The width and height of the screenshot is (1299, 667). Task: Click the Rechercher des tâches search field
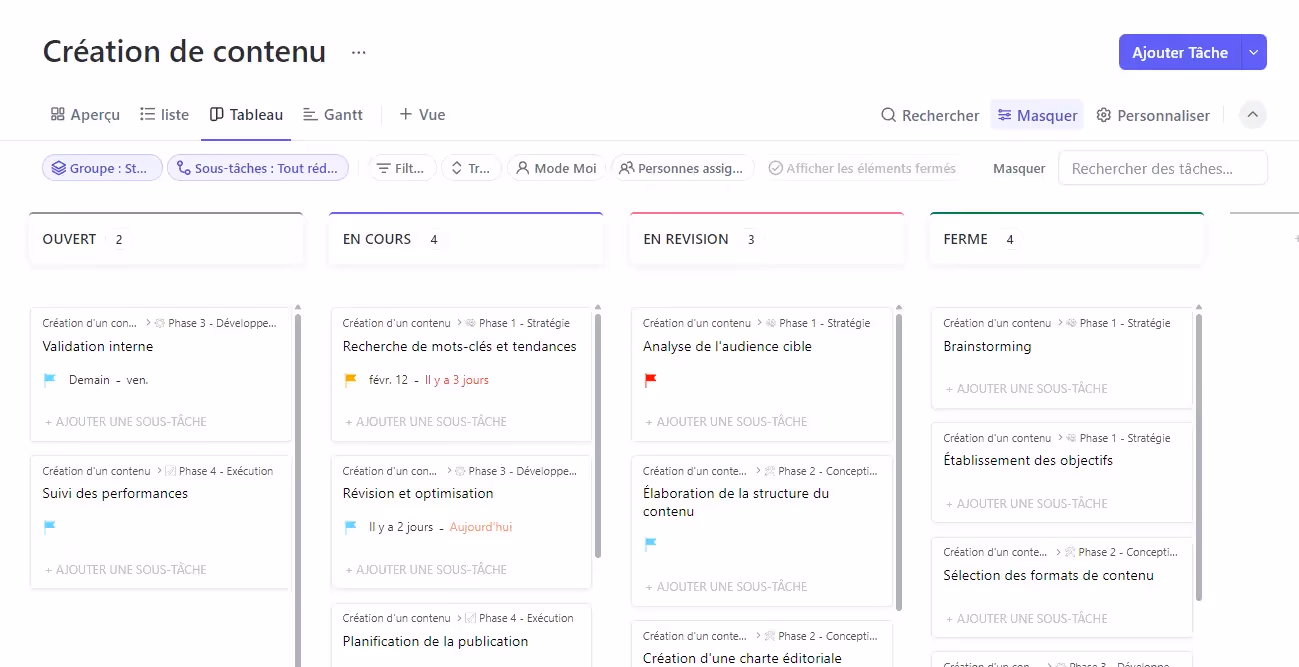[1162, 167]
